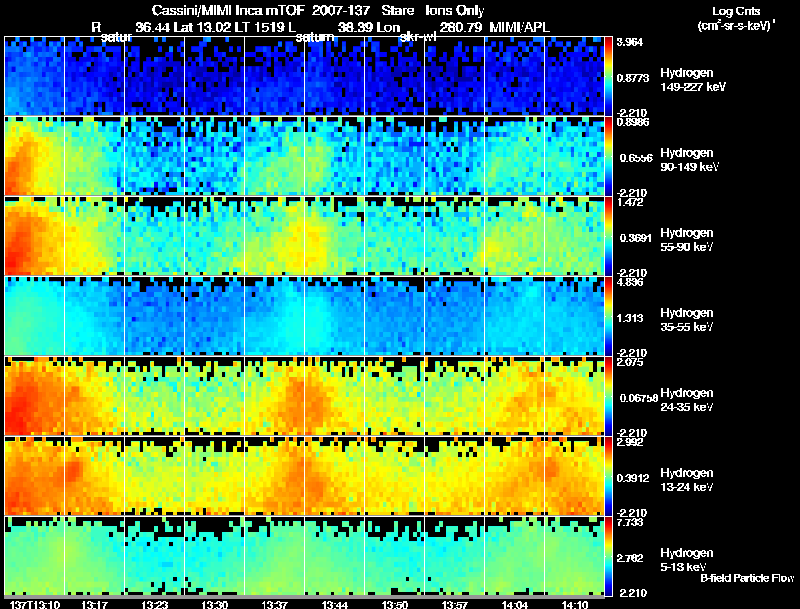Select the color bar beside Hydrogen 24-35 keV

coord(608,396)
